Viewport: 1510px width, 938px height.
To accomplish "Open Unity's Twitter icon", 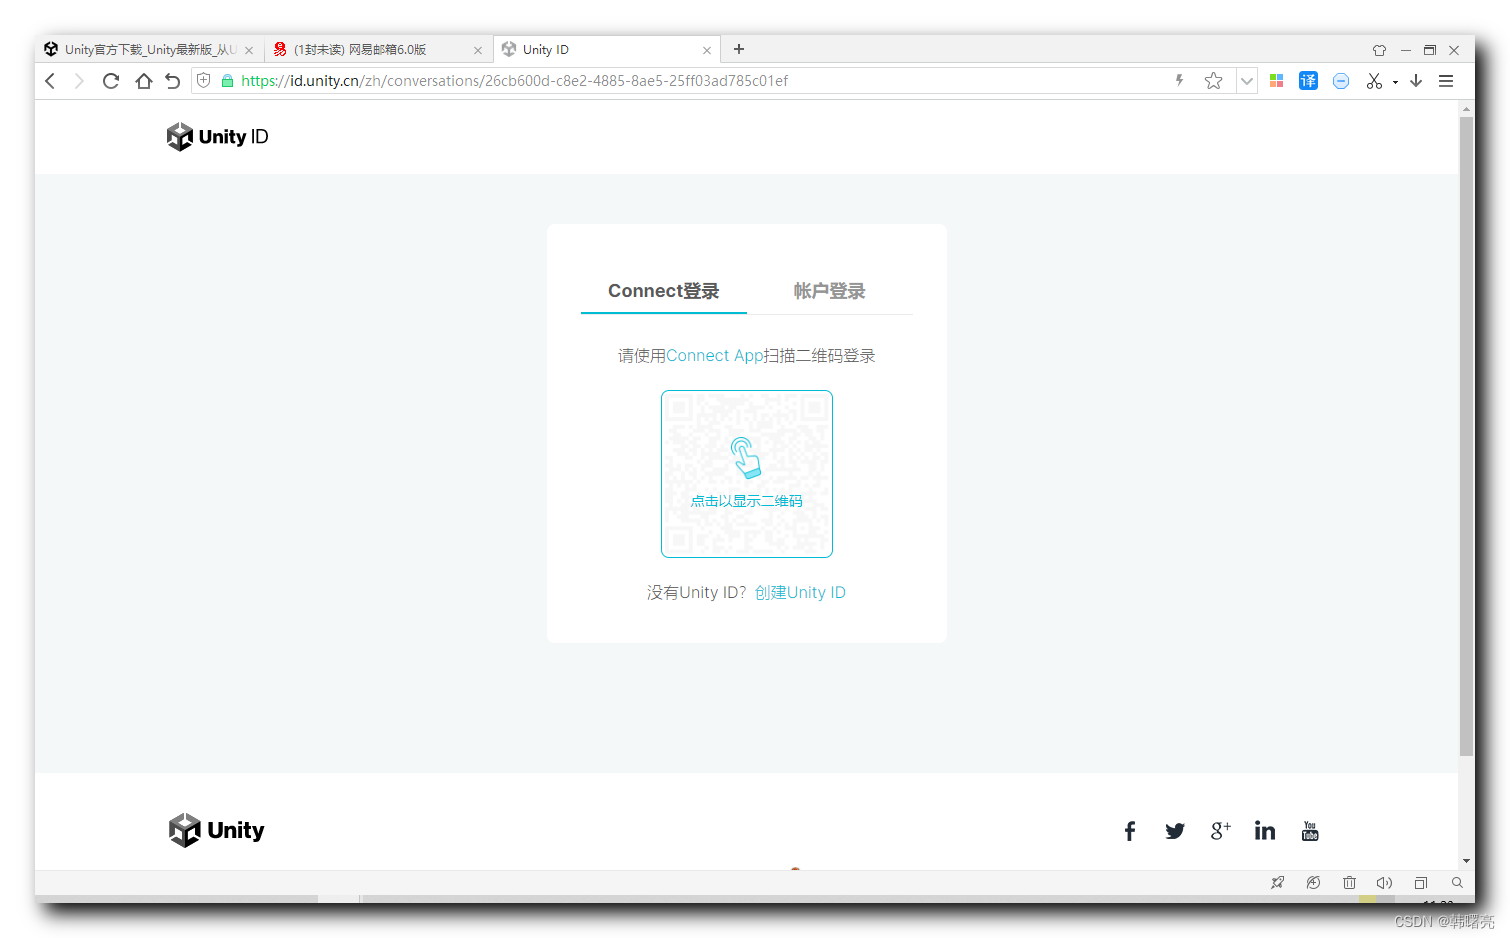I will [1175, 831].
